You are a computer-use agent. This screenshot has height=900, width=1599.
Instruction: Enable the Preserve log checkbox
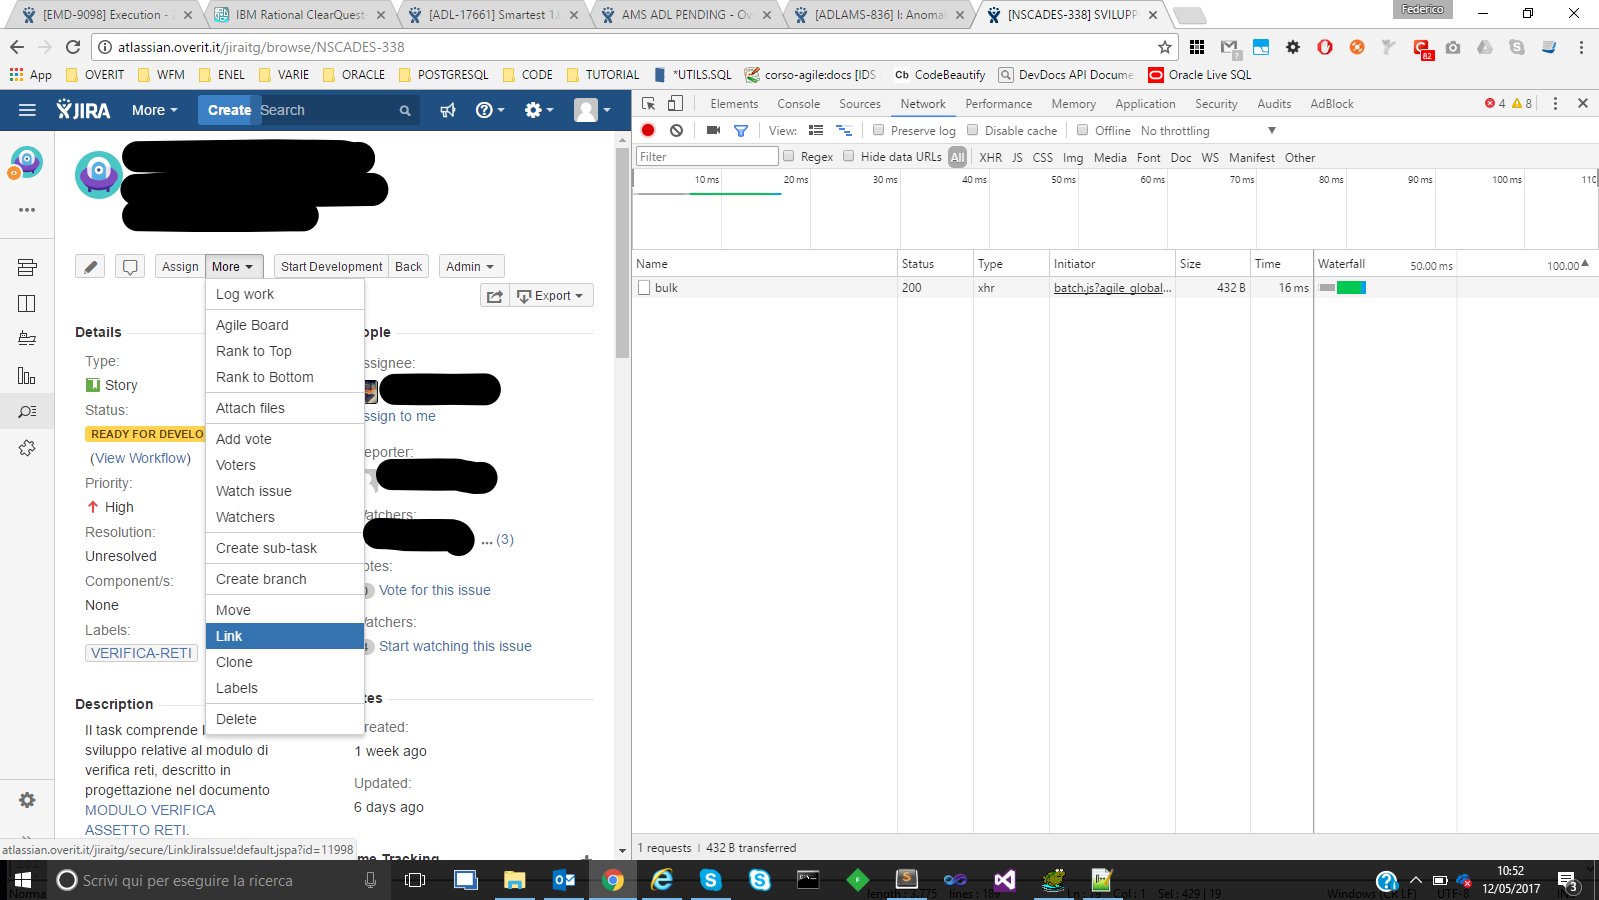[878, 130]
